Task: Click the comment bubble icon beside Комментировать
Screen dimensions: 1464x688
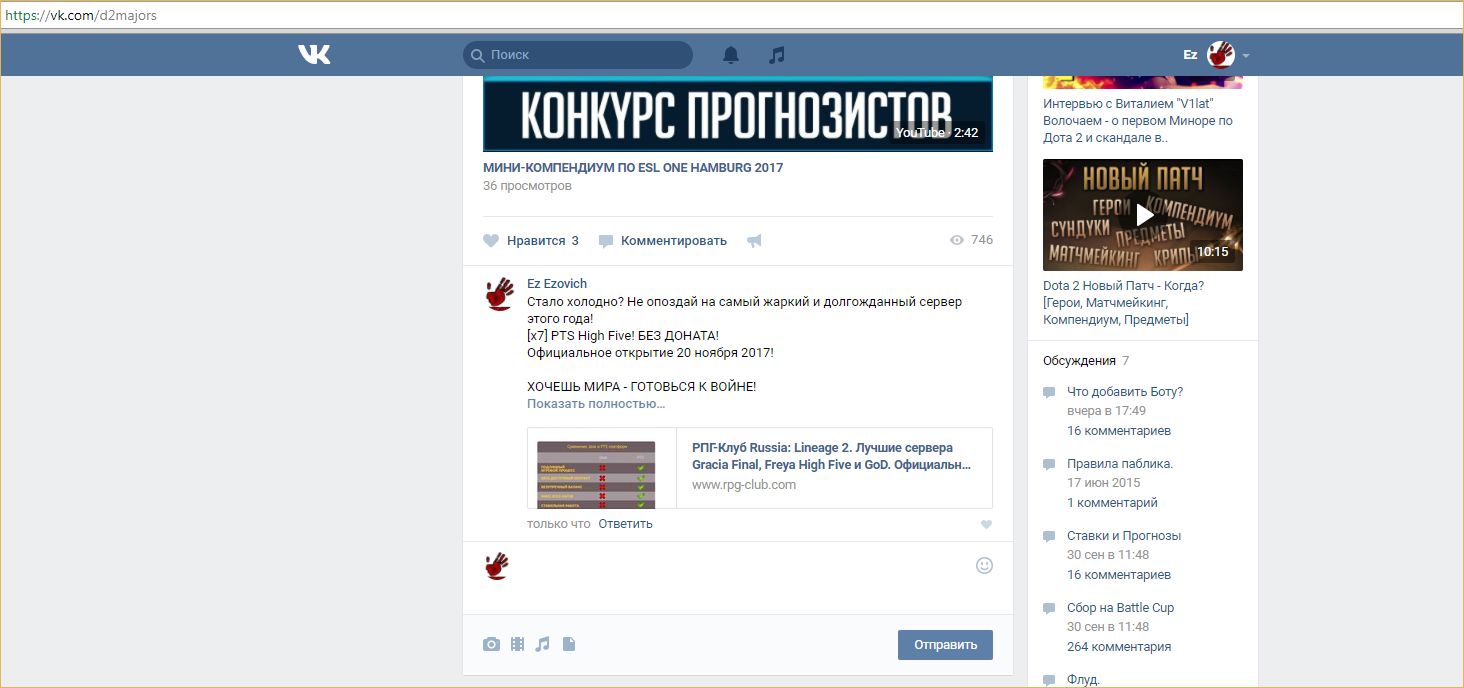Action: [x=606, y=241]
